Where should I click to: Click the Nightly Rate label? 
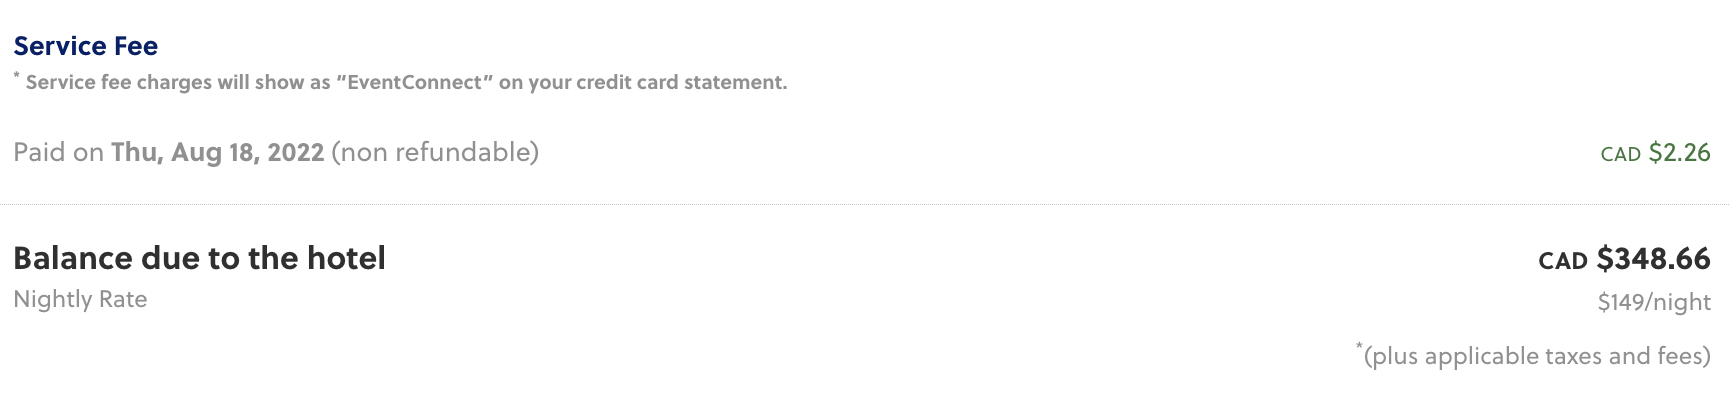point(80,299)
